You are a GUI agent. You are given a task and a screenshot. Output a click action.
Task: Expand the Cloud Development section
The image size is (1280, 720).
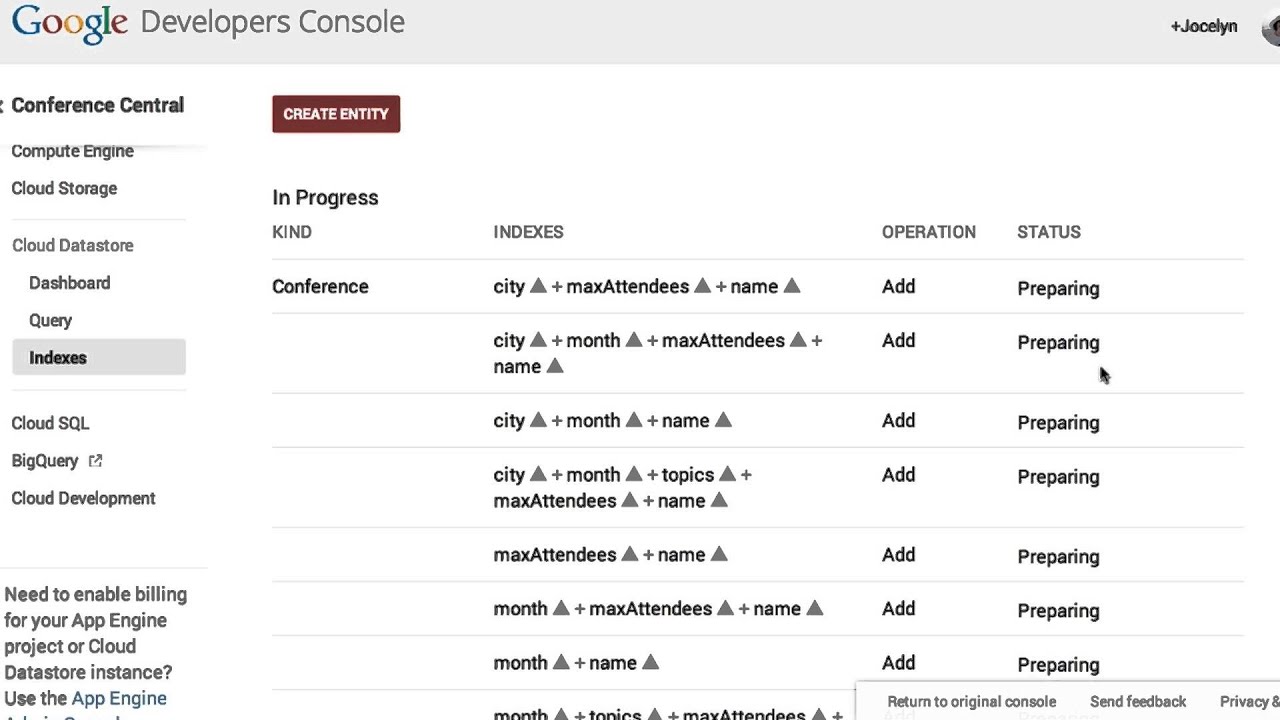[83, 499]
